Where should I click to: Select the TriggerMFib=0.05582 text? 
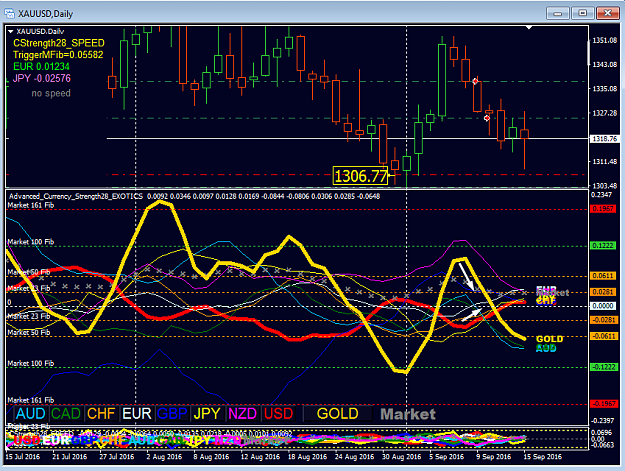coord(58,55)
